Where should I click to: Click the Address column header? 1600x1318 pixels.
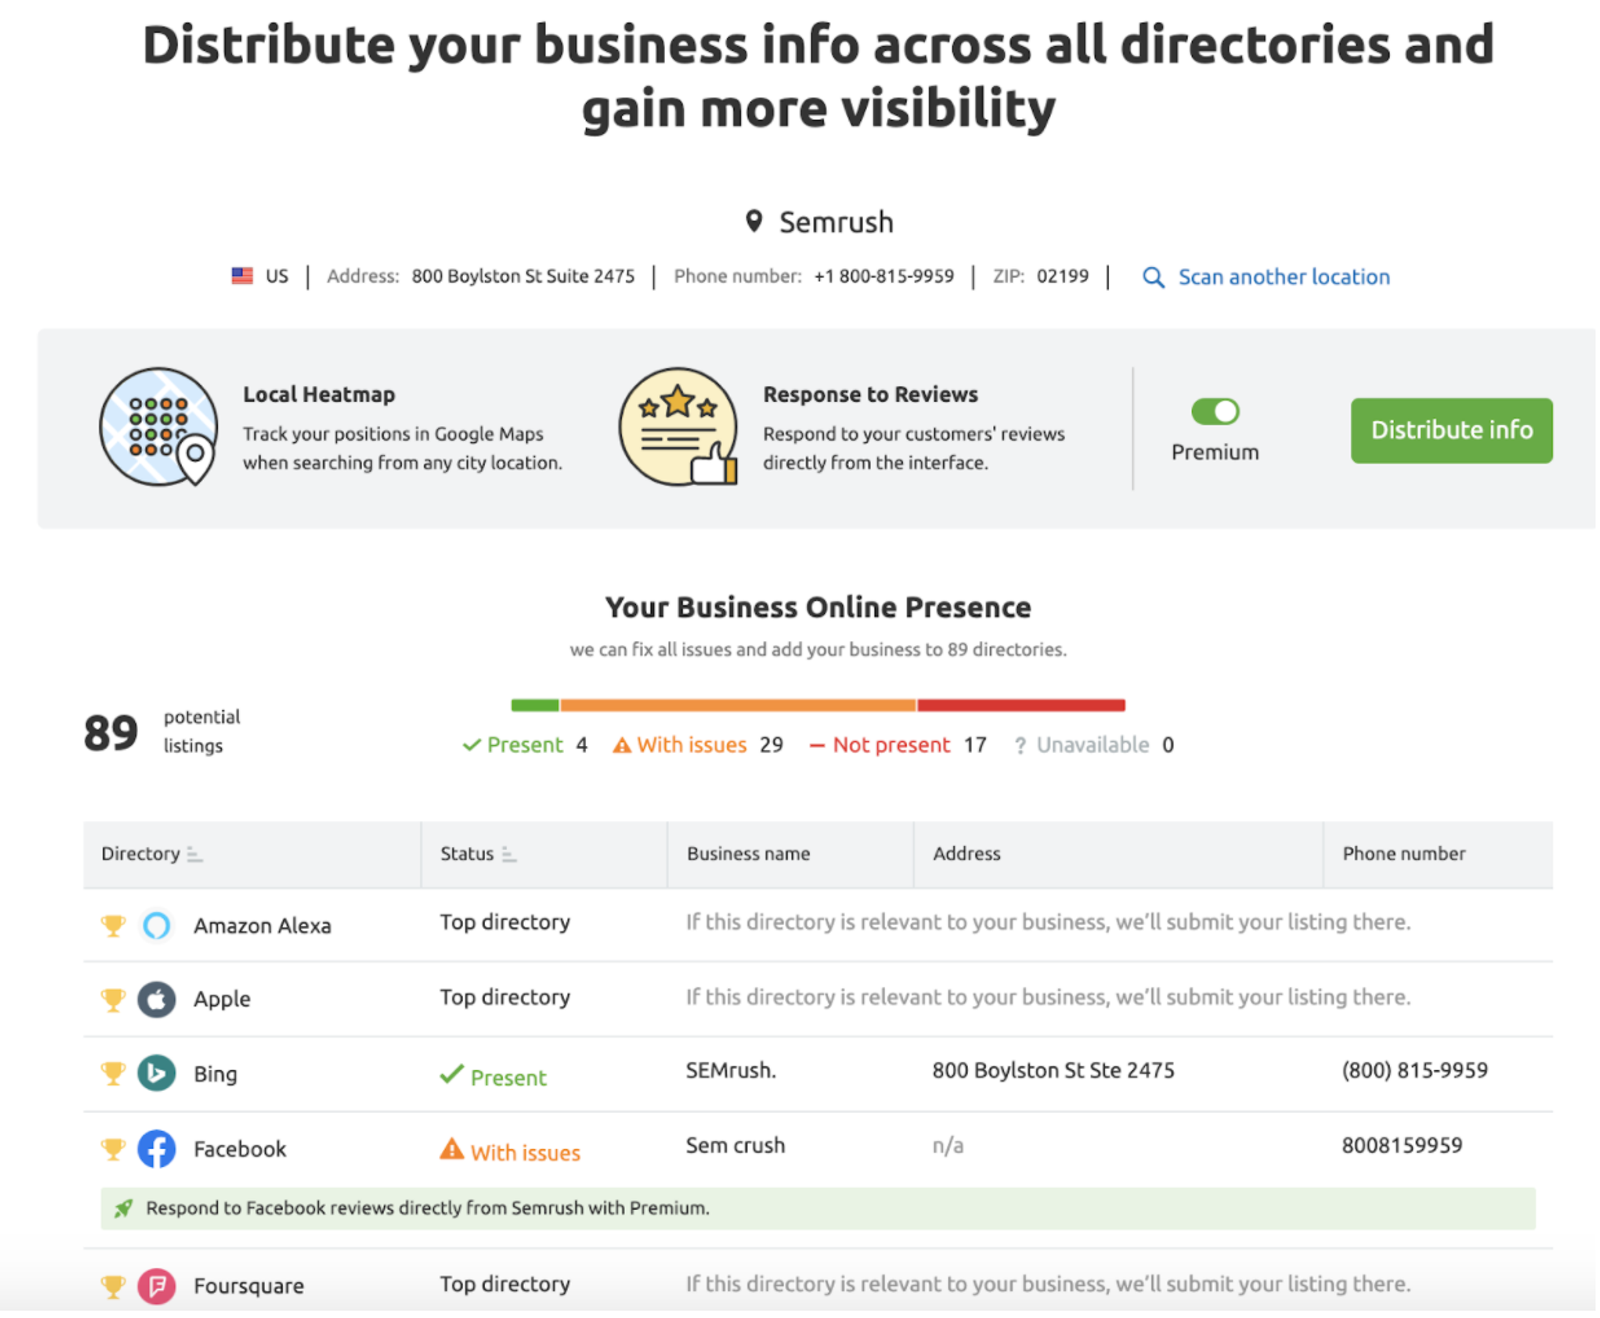[966, 854]
